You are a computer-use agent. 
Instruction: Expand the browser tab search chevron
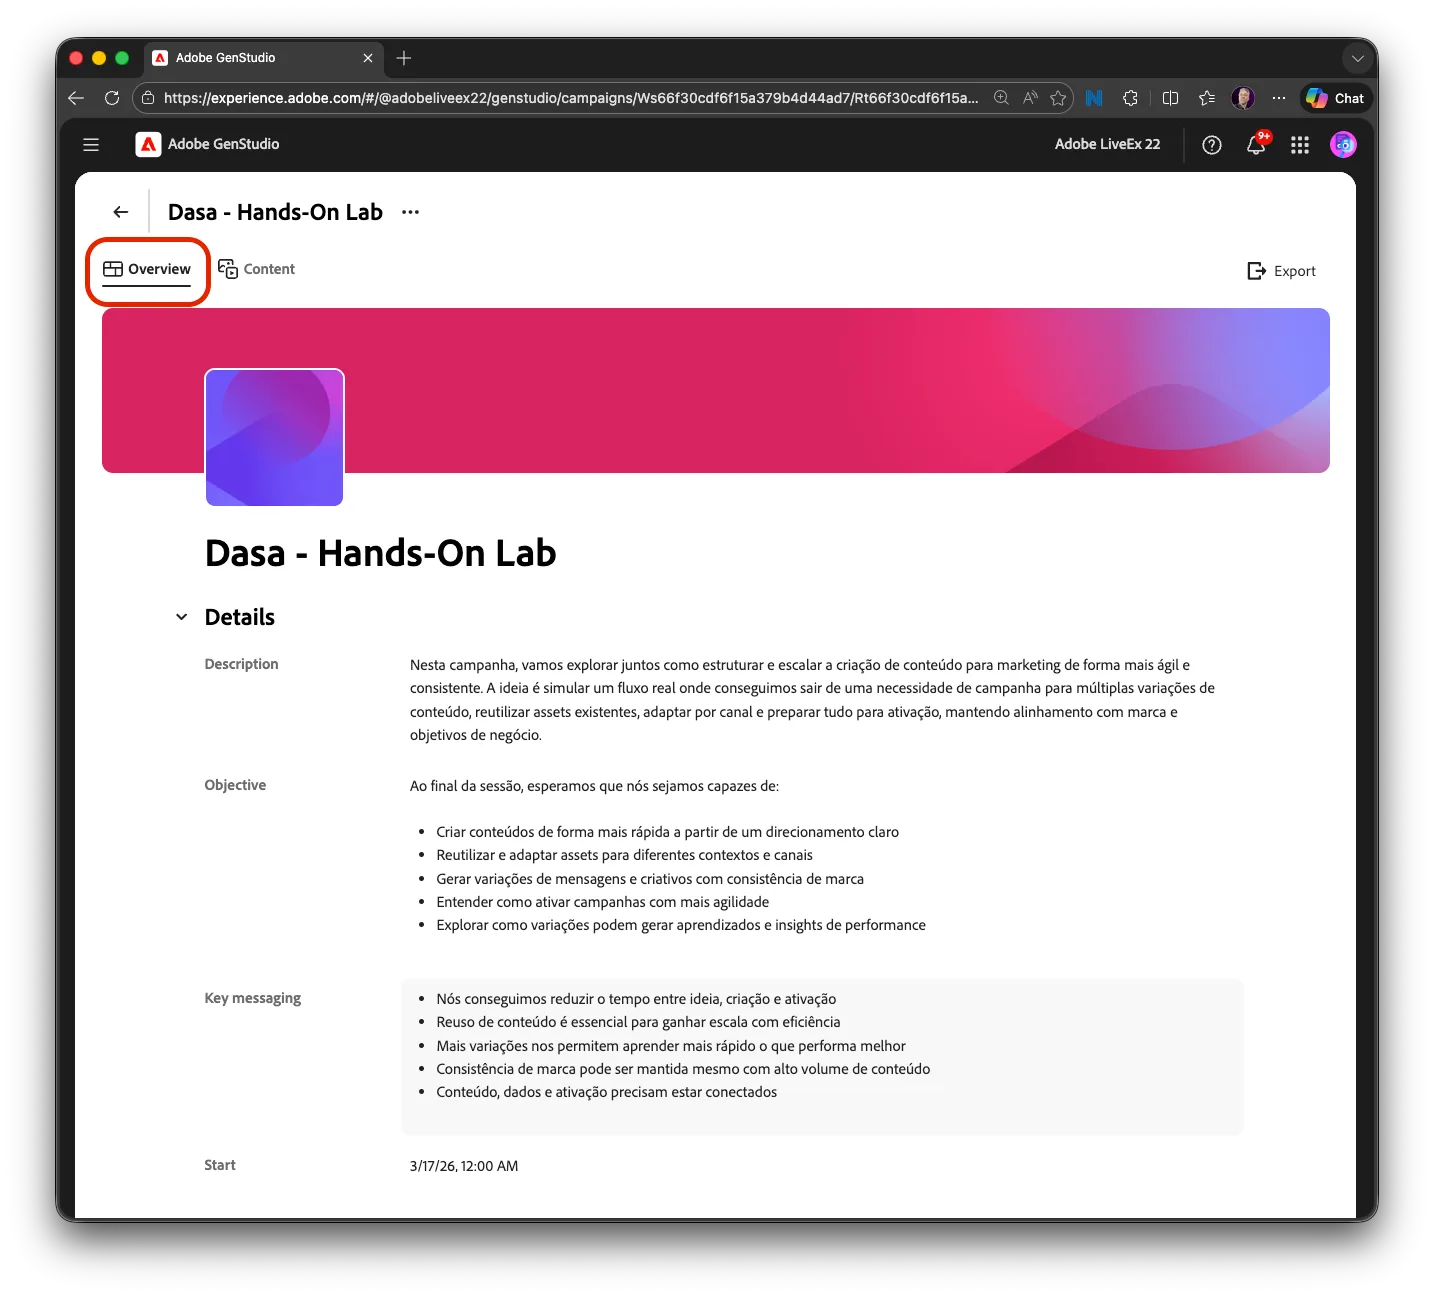(1357, 58)
